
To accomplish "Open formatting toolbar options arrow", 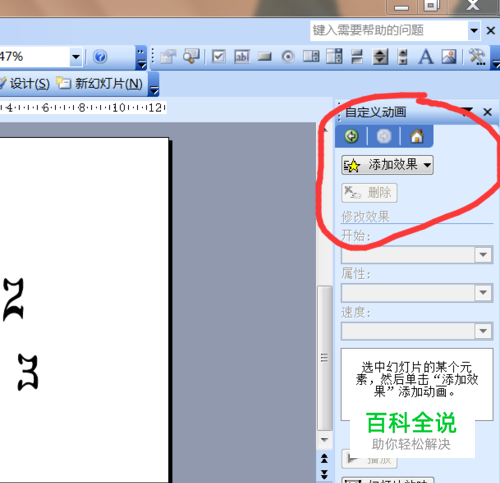I will coord(153,85).
